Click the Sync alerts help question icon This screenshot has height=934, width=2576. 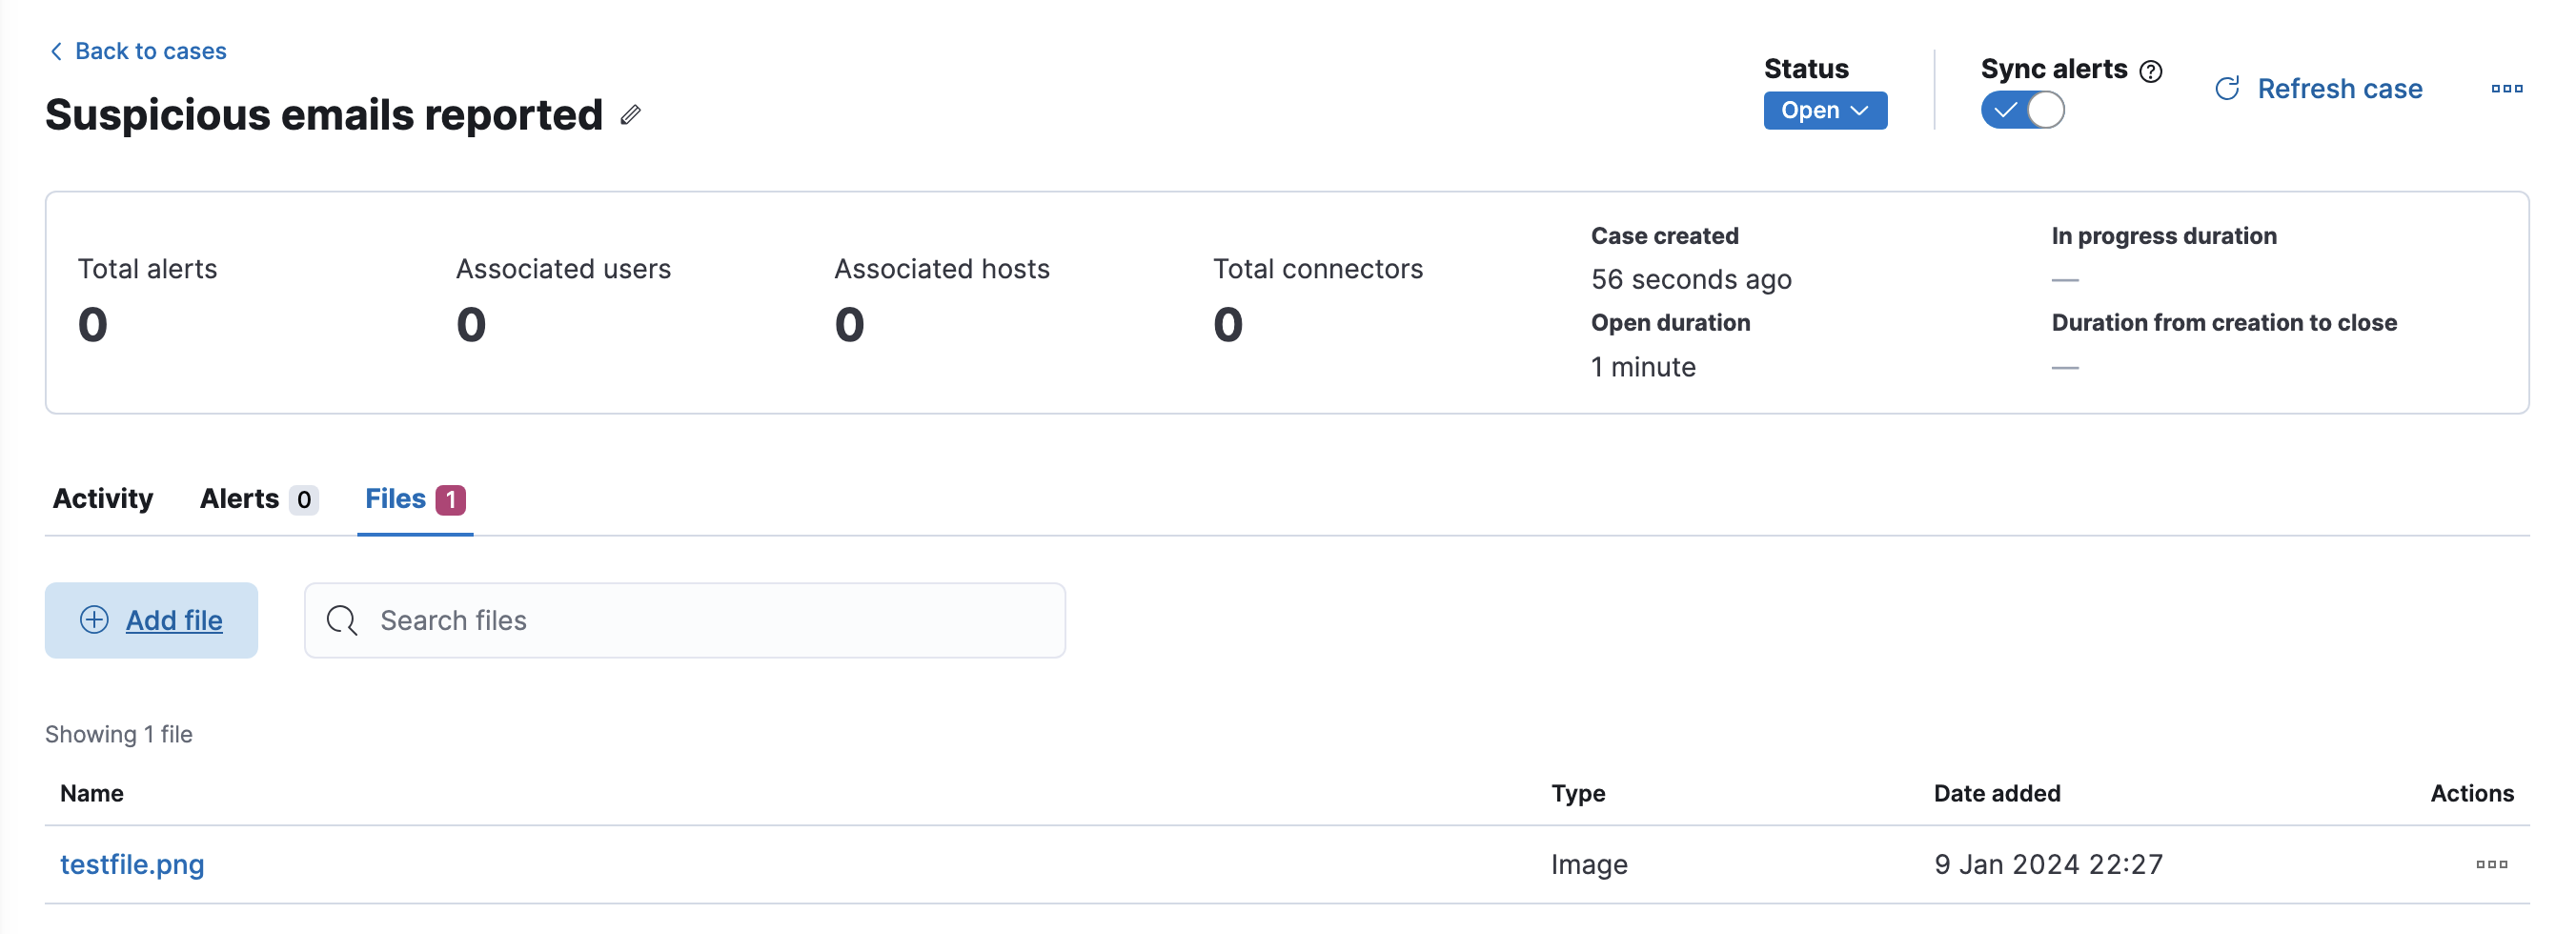tap(2150, 71)
